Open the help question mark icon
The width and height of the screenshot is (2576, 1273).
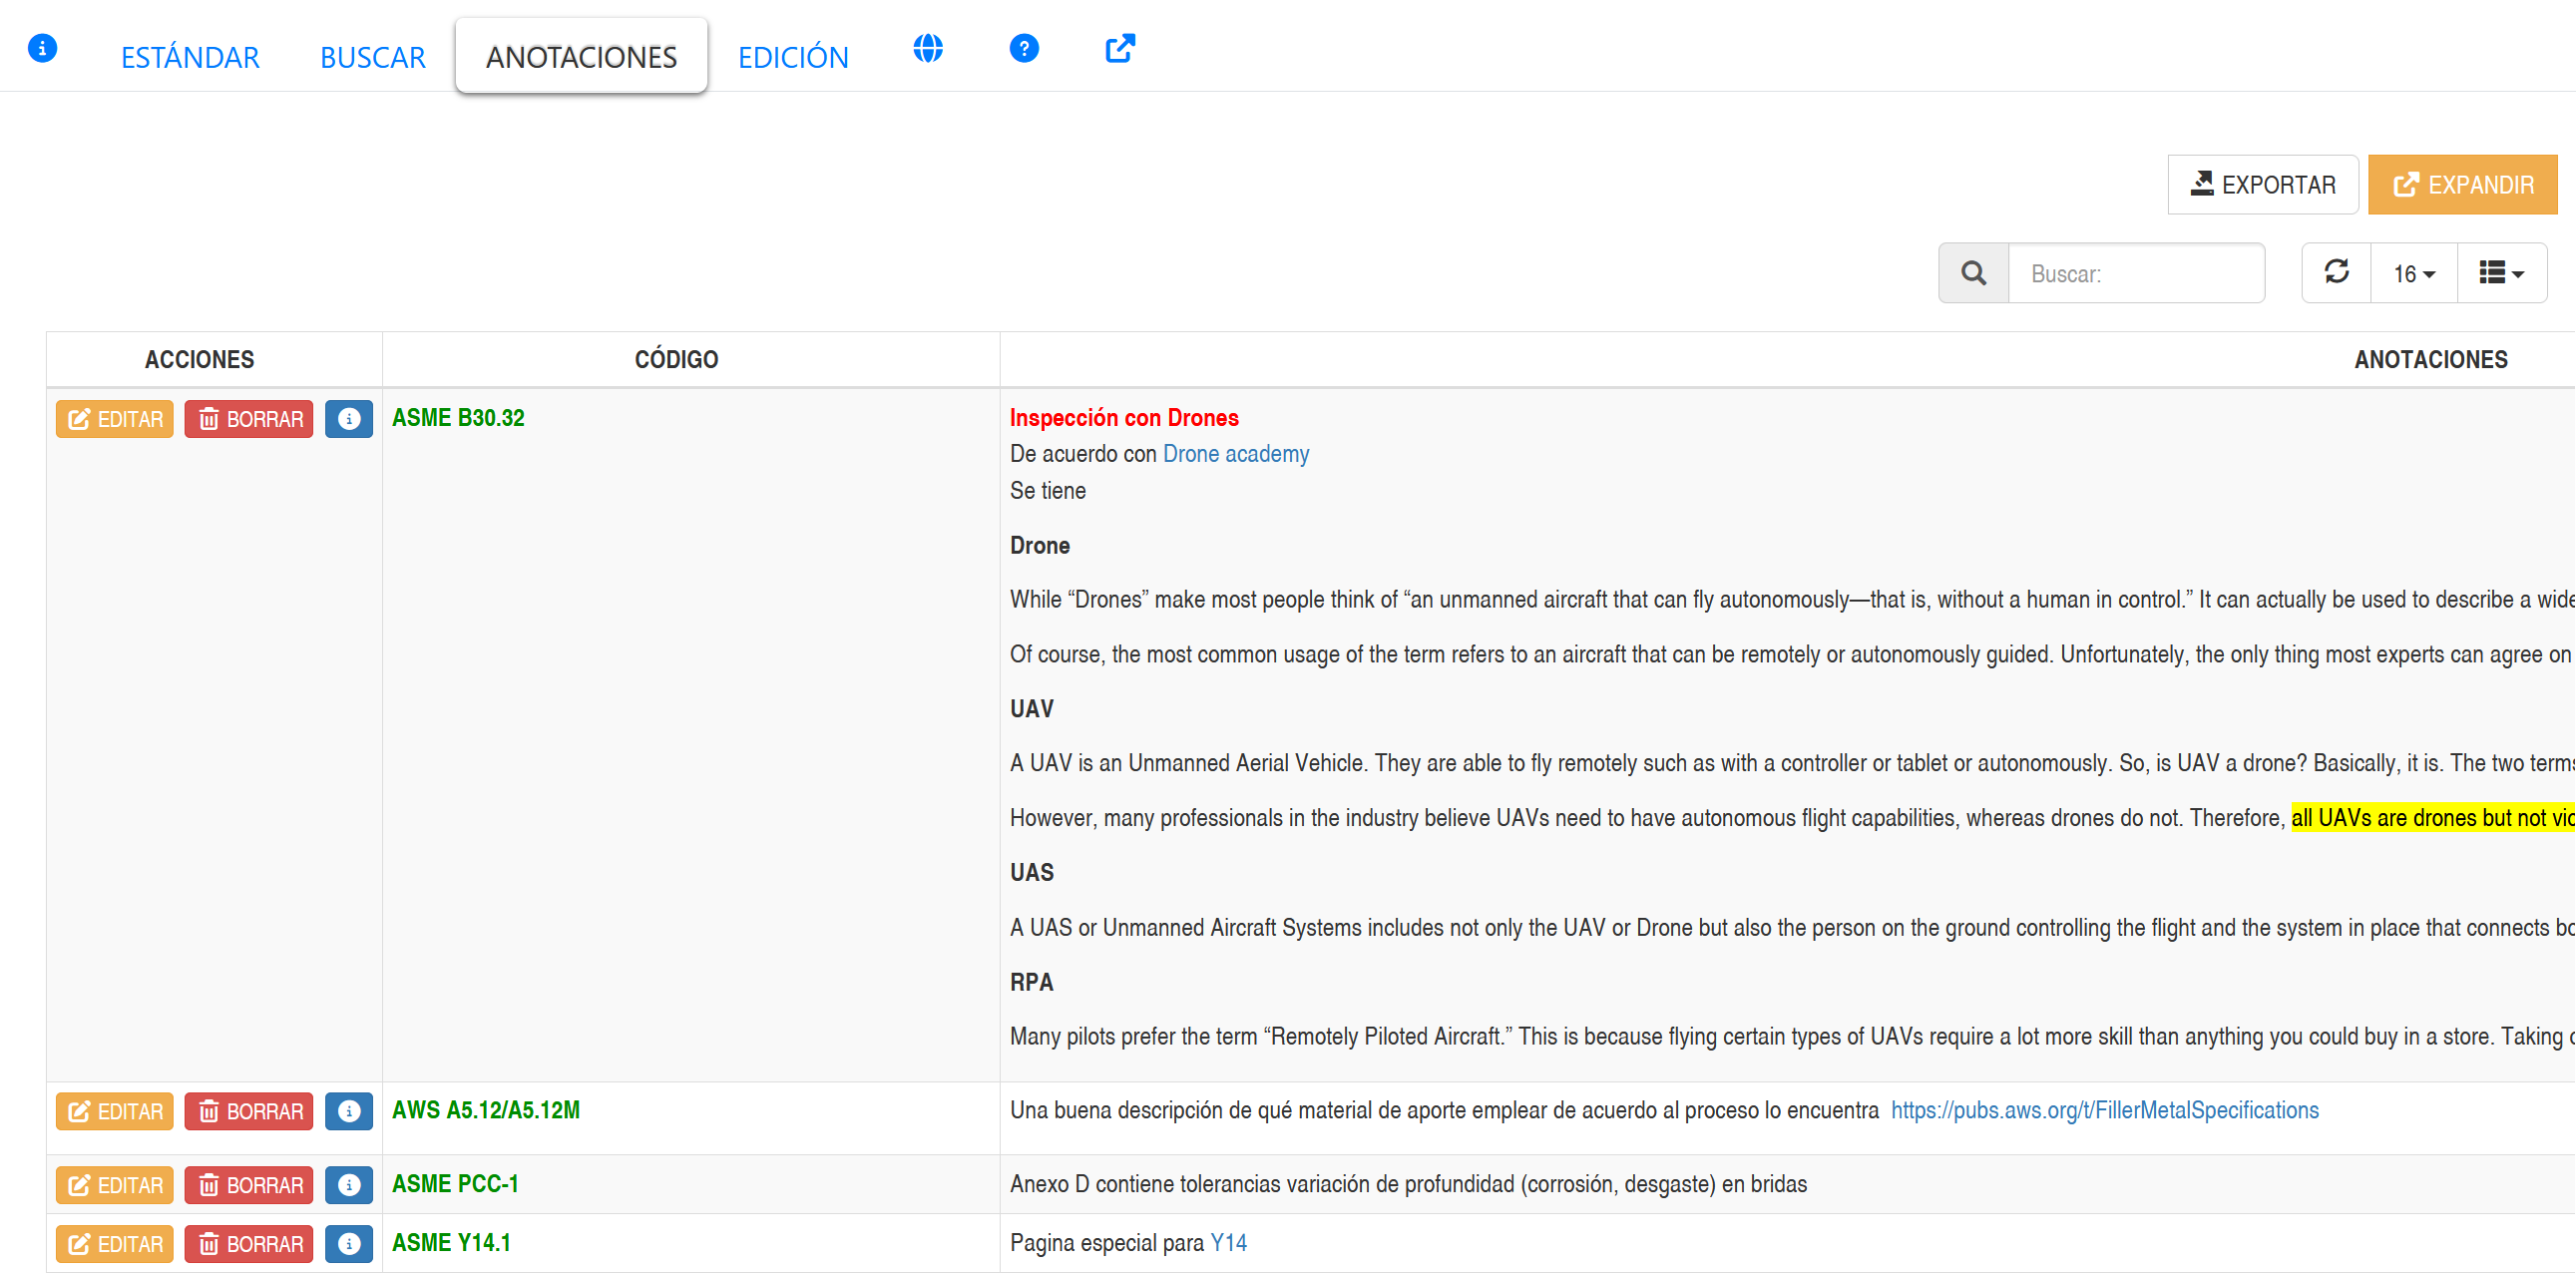pos(1023,48)
